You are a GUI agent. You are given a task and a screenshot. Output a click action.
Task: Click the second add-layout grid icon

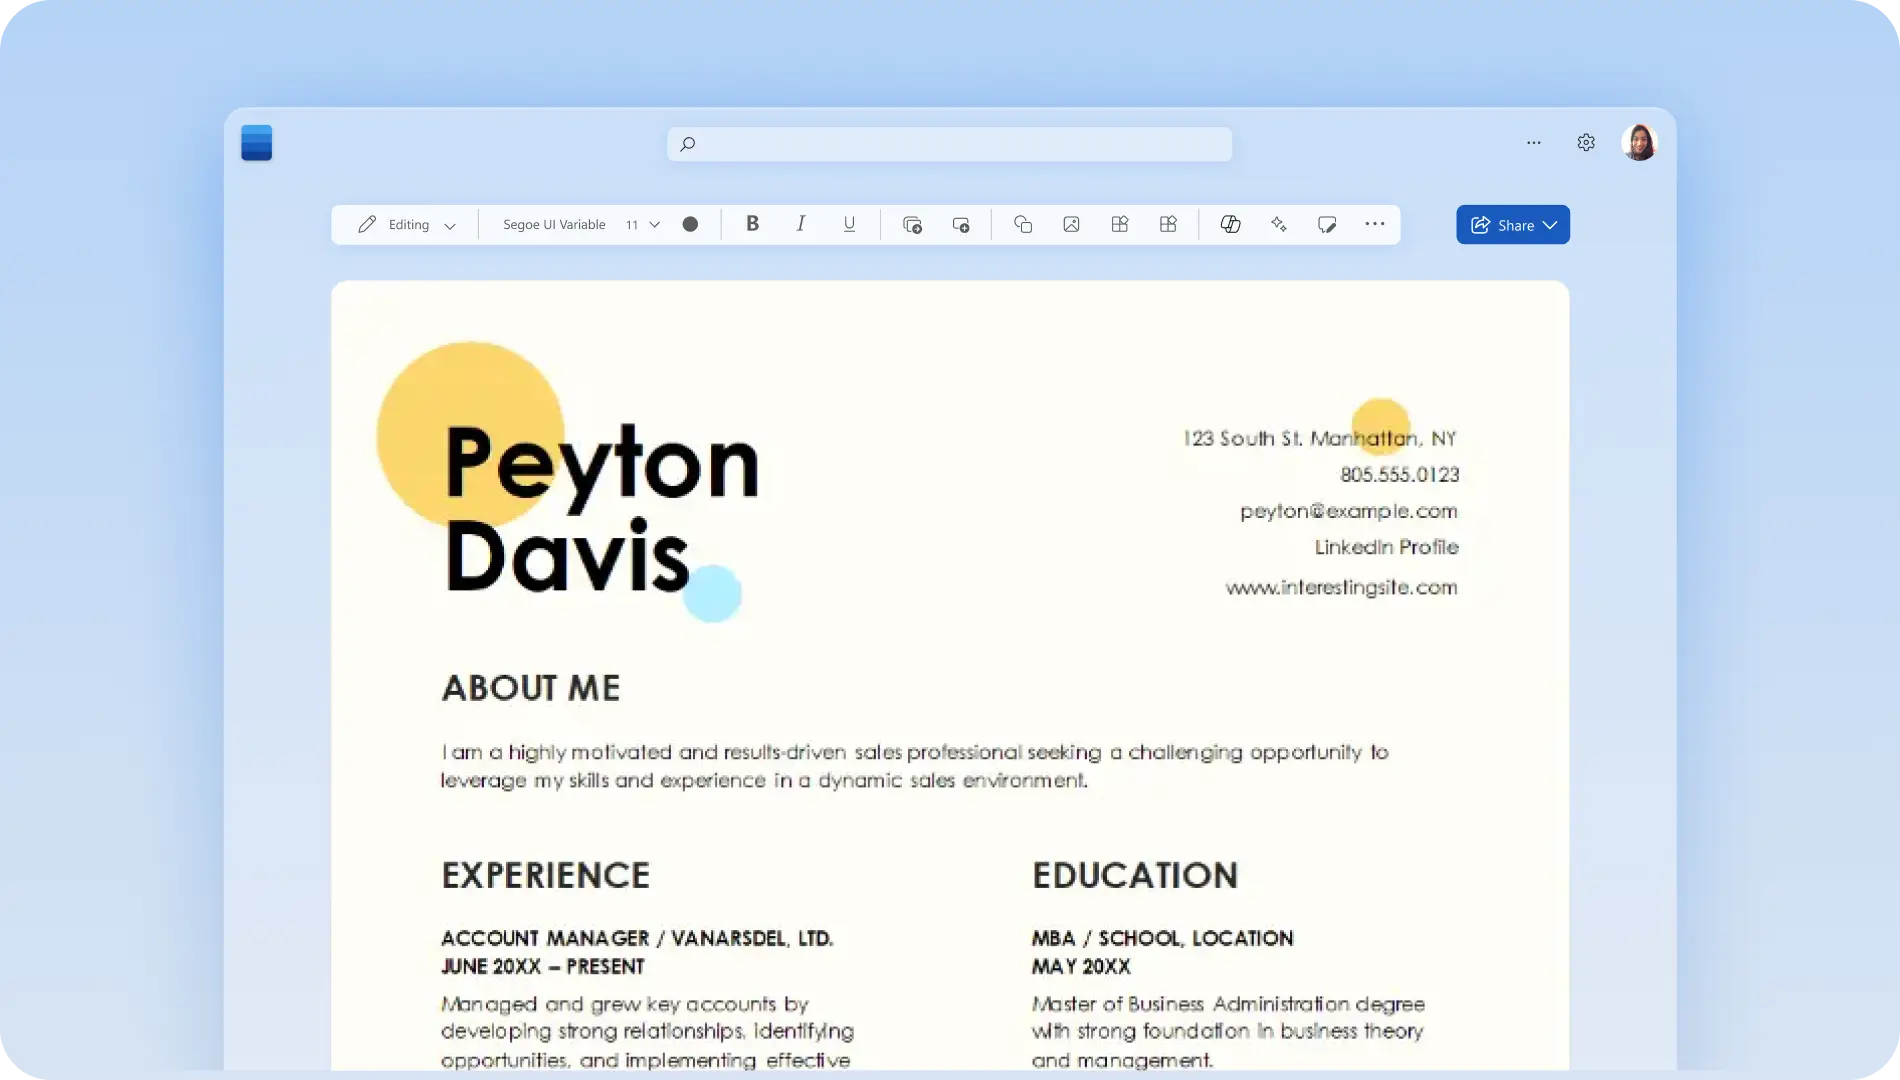click(x=1168, y=224)
